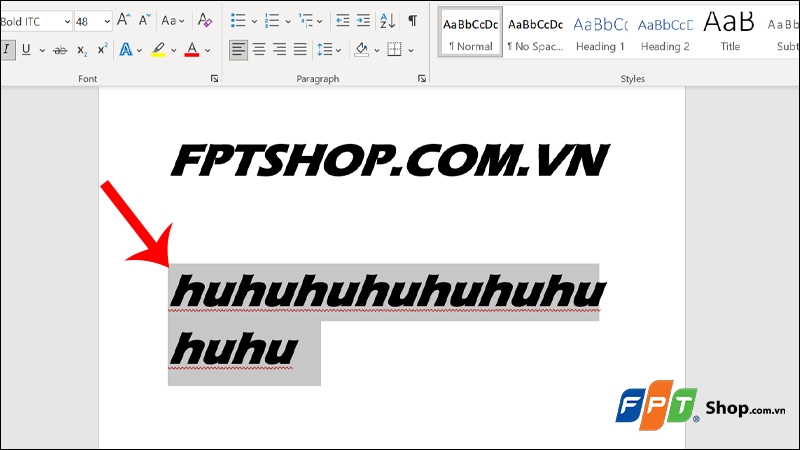The height and width of the screenshot is (450, 800).
Task: Open numbering library dropdown arrow
Action: point(288,21)
